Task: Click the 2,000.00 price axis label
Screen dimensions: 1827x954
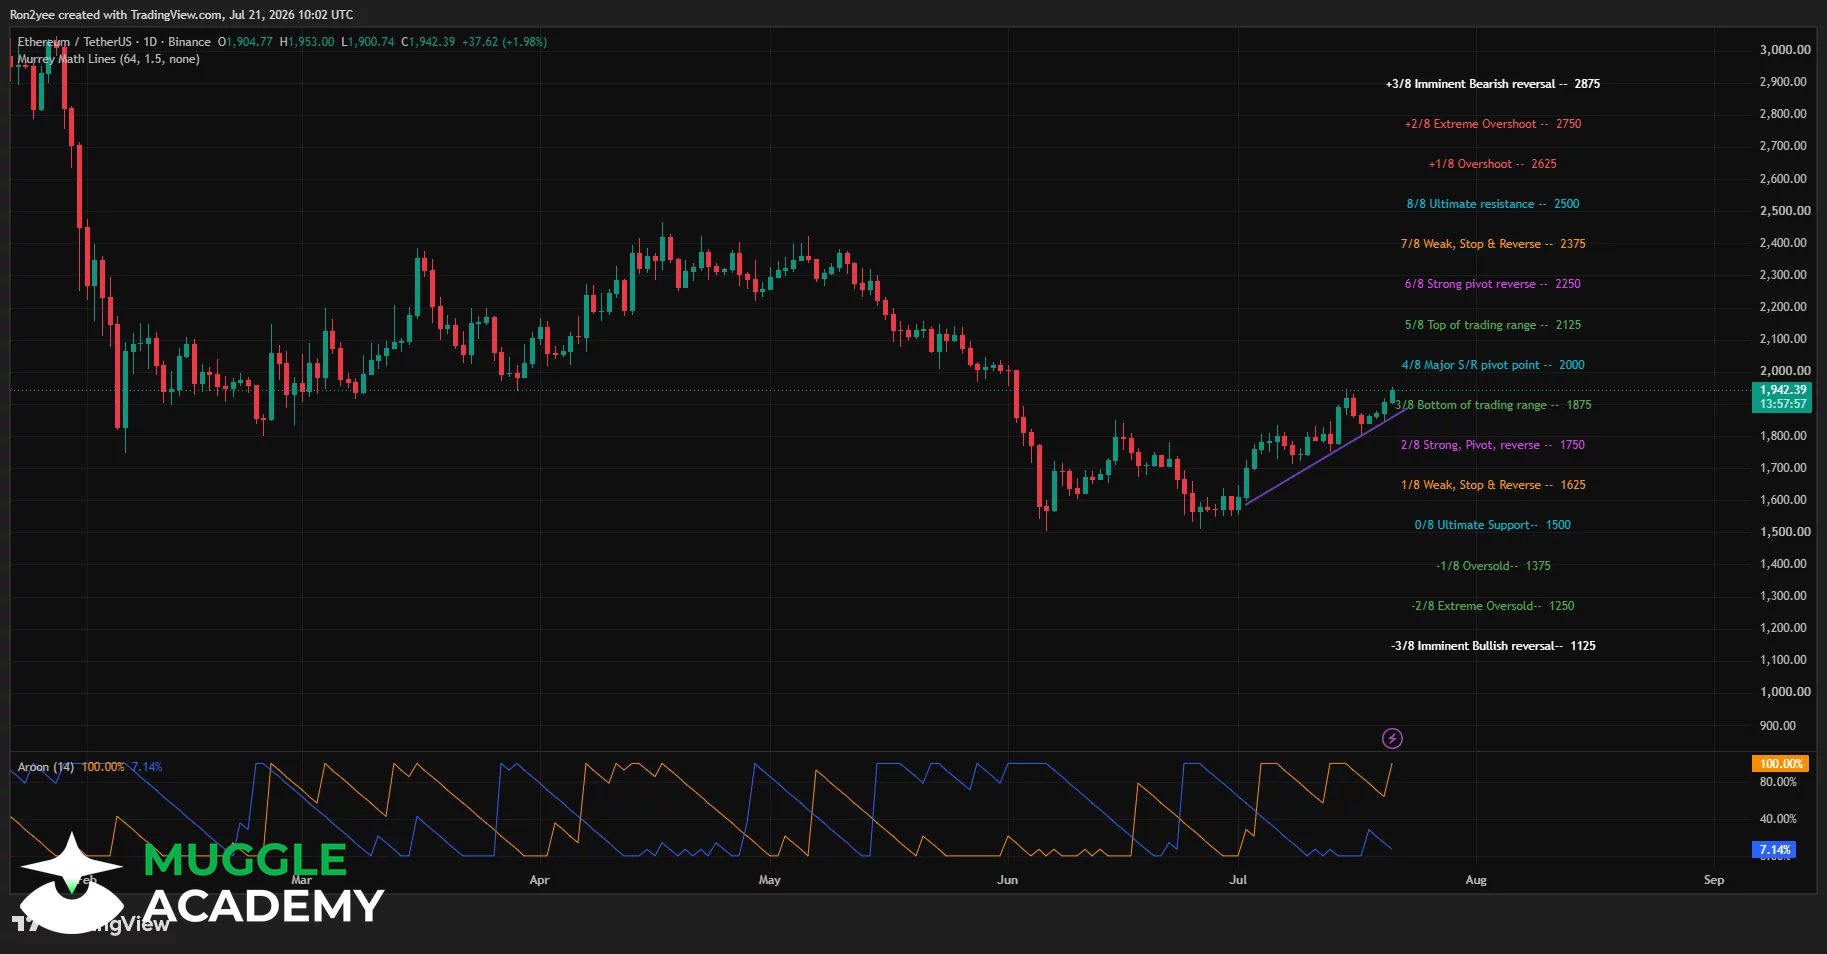Action: [1785, 370]
